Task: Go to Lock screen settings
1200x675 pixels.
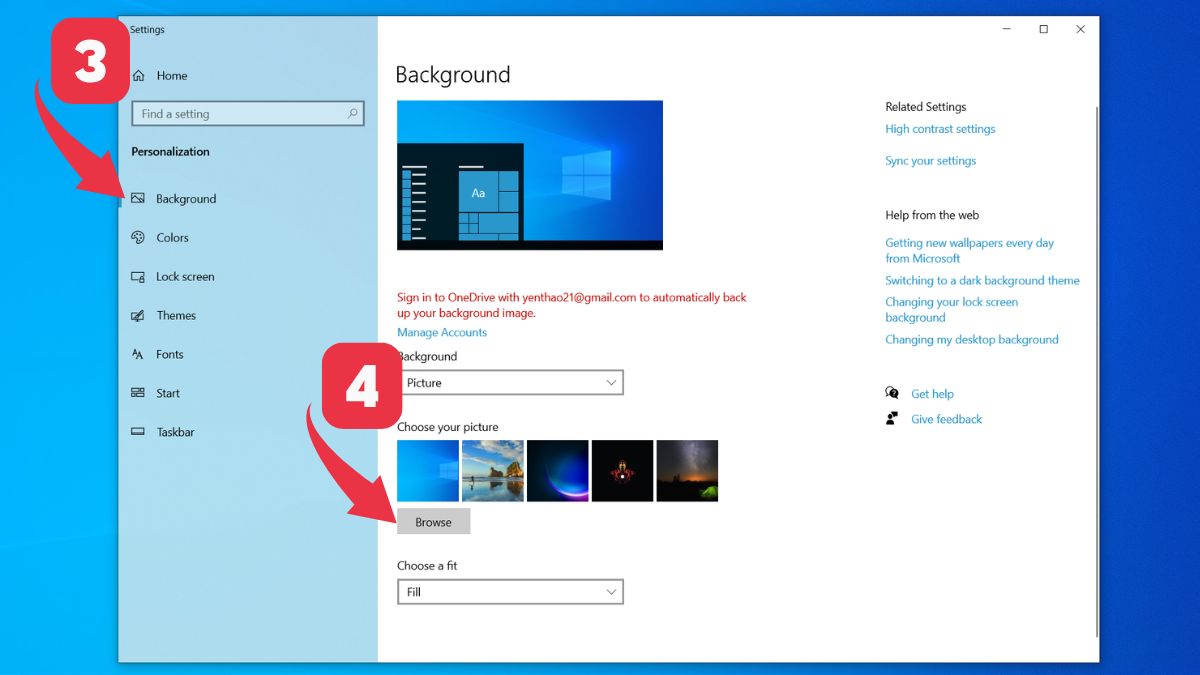Action: tap(185, 277)
